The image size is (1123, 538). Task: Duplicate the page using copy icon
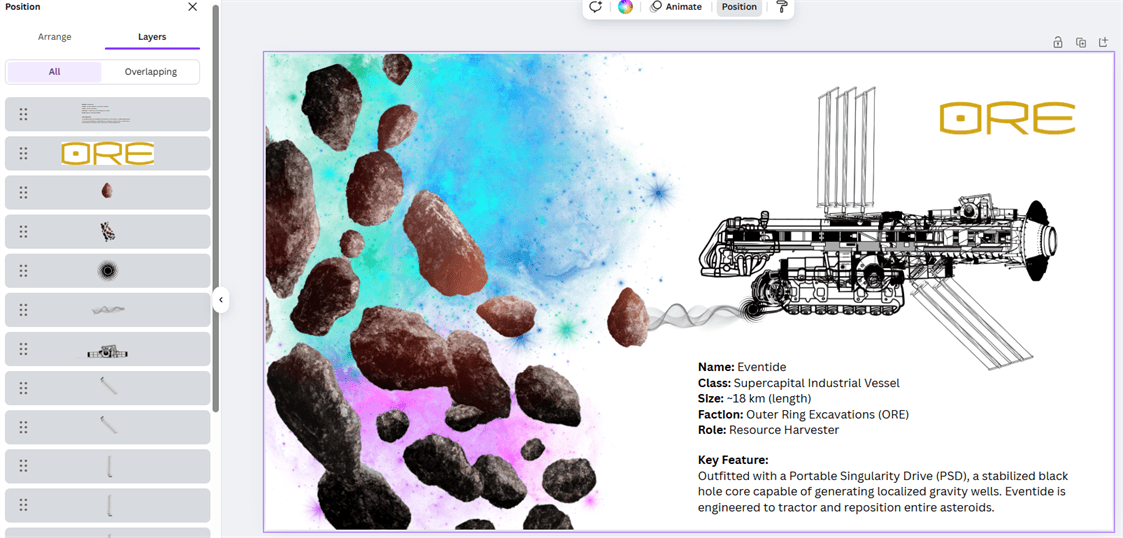click(1081, 42)
